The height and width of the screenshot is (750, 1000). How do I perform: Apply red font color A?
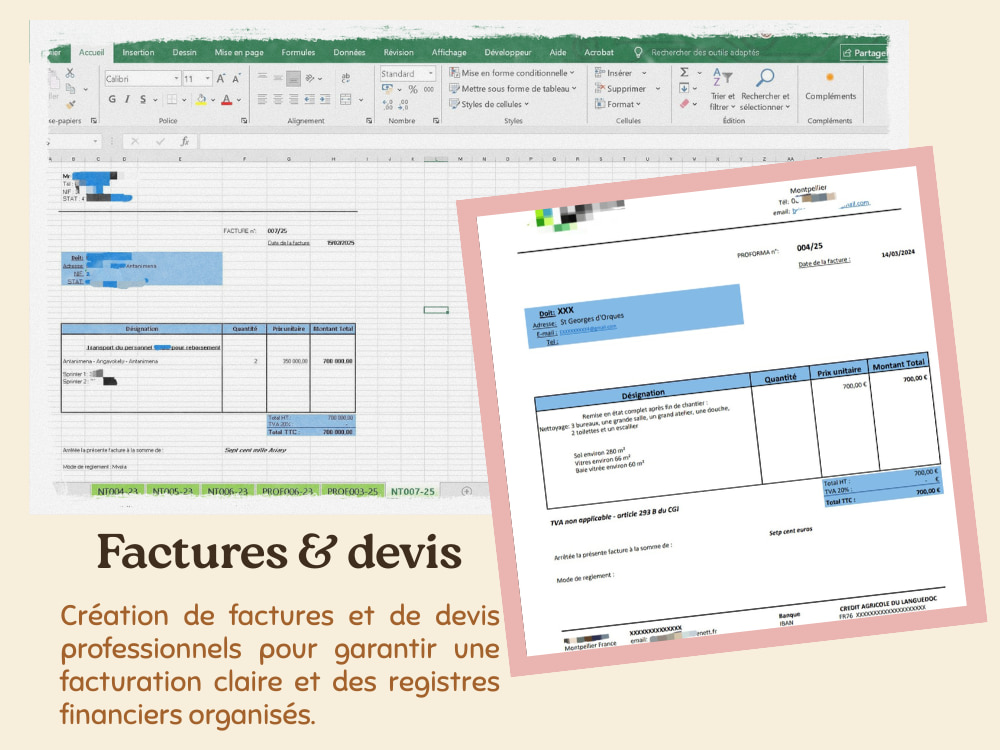click(x=226, y=99)
